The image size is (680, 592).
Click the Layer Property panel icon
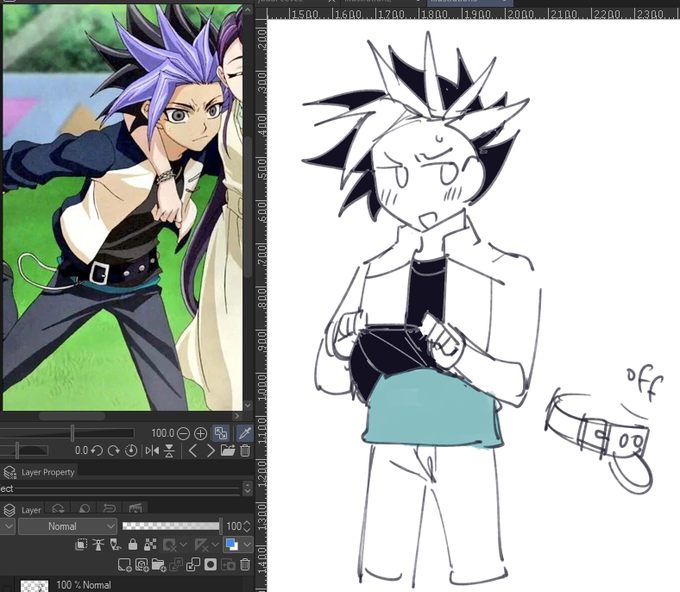pos(9,472)
